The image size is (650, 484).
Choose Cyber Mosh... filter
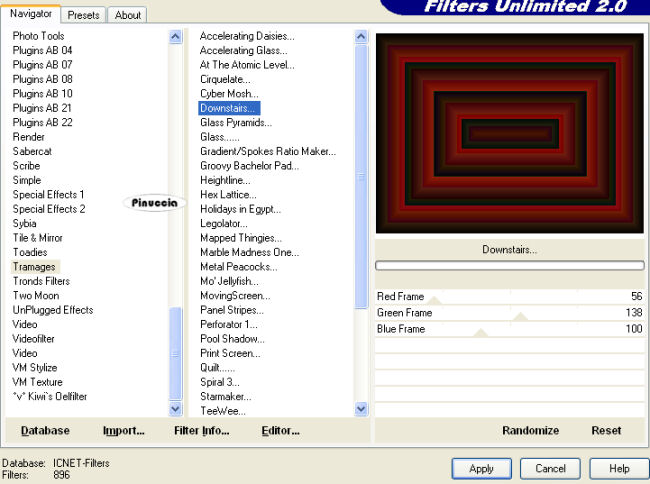coord(229,94)
